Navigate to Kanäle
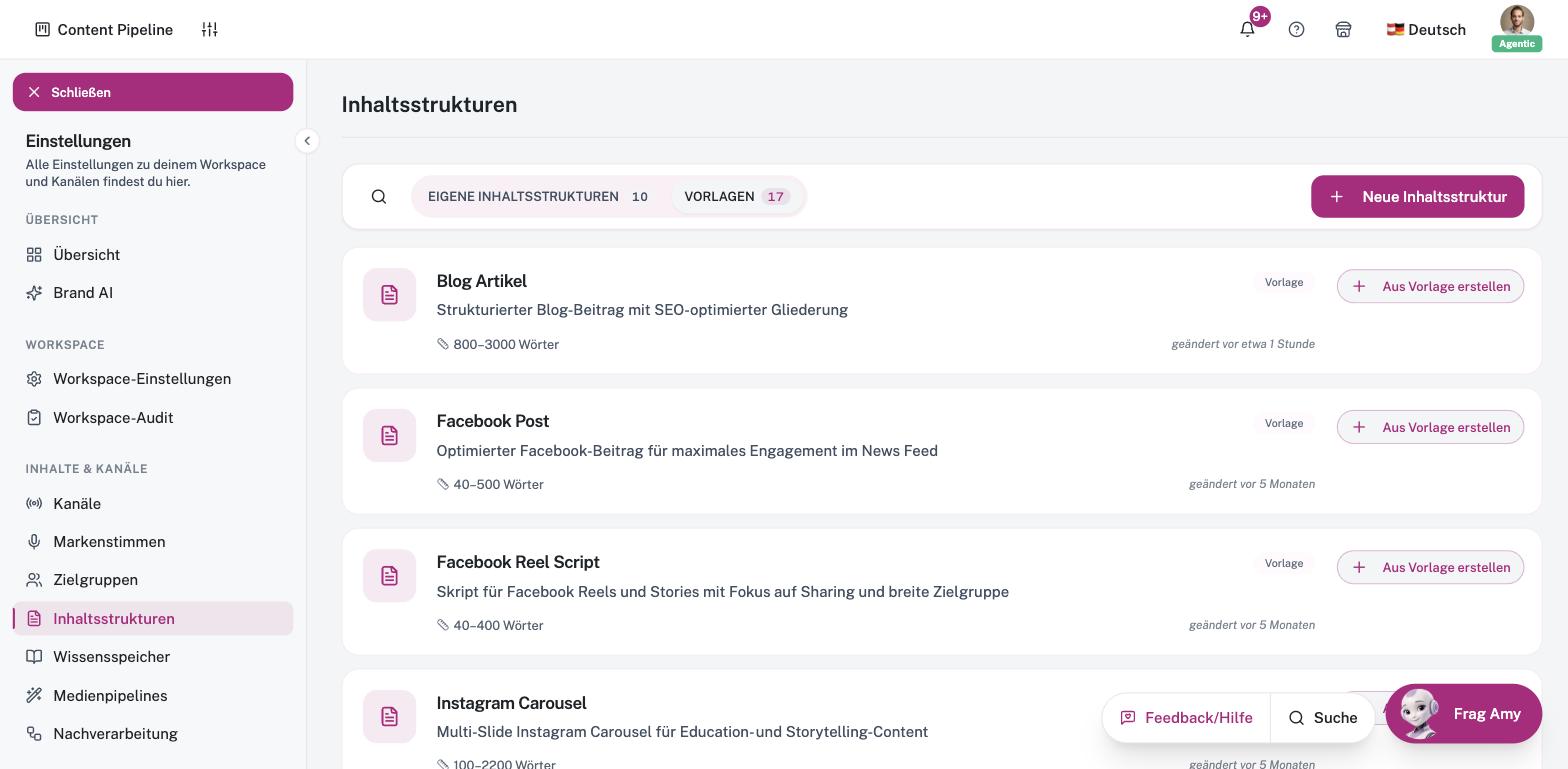The width and height of the screenshot is (1568, 769). click(153, 504)
